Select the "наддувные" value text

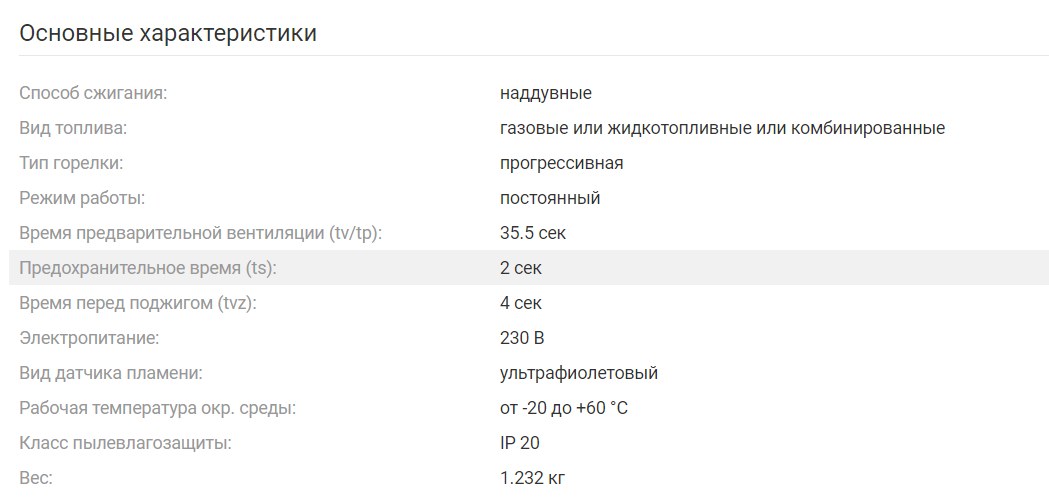click(545, 93)
